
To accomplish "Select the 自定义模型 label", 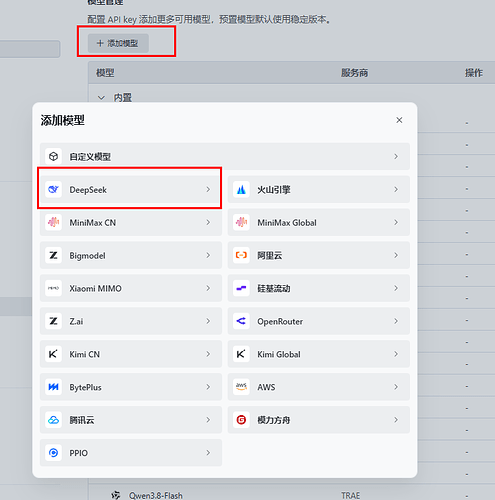I will (90, 157).
